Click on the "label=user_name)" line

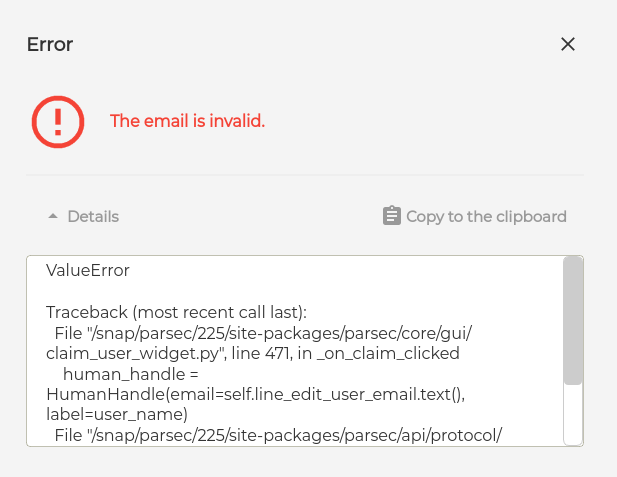point(117,414)
